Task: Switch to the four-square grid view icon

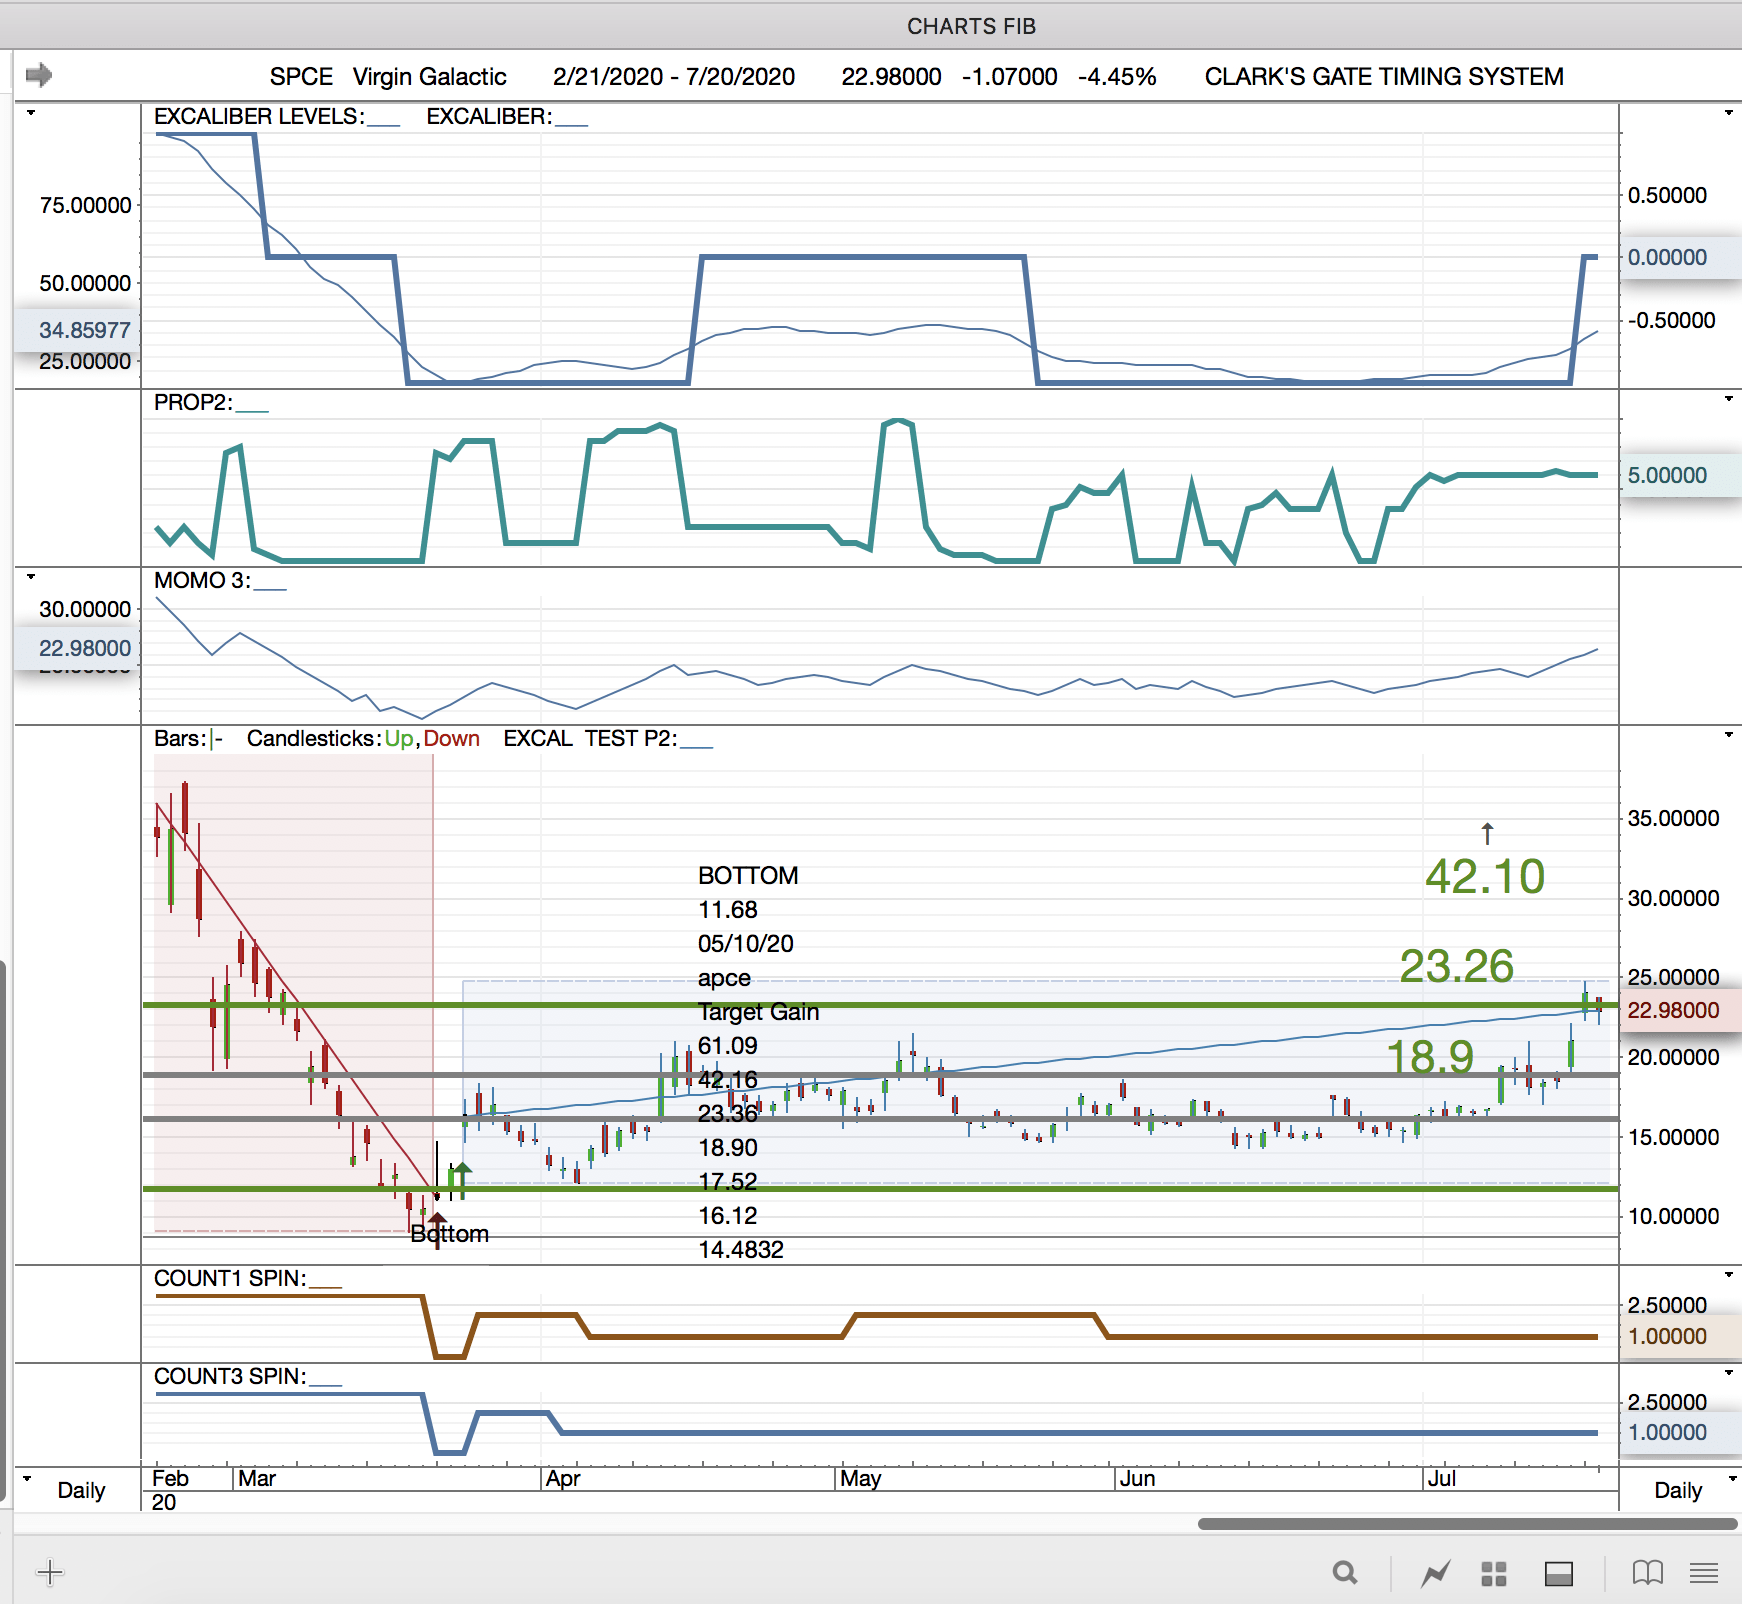Action: point(1494,1573)
